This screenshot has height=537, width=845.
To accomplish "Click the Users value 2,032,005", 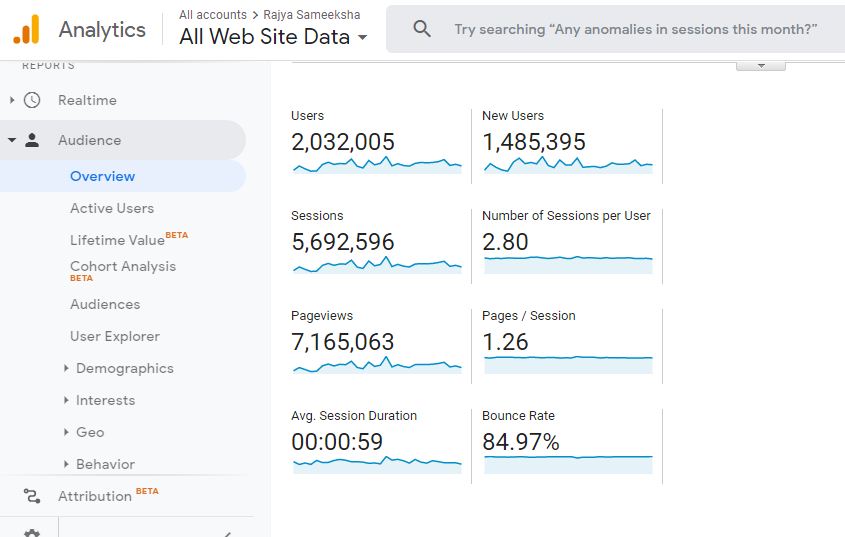I will [343, 142].
